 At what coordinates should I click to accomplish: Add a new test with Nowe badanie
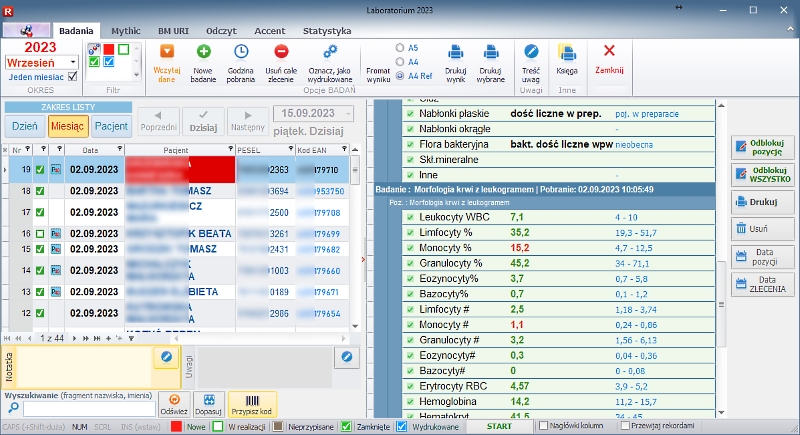click(x=204, y=51)
